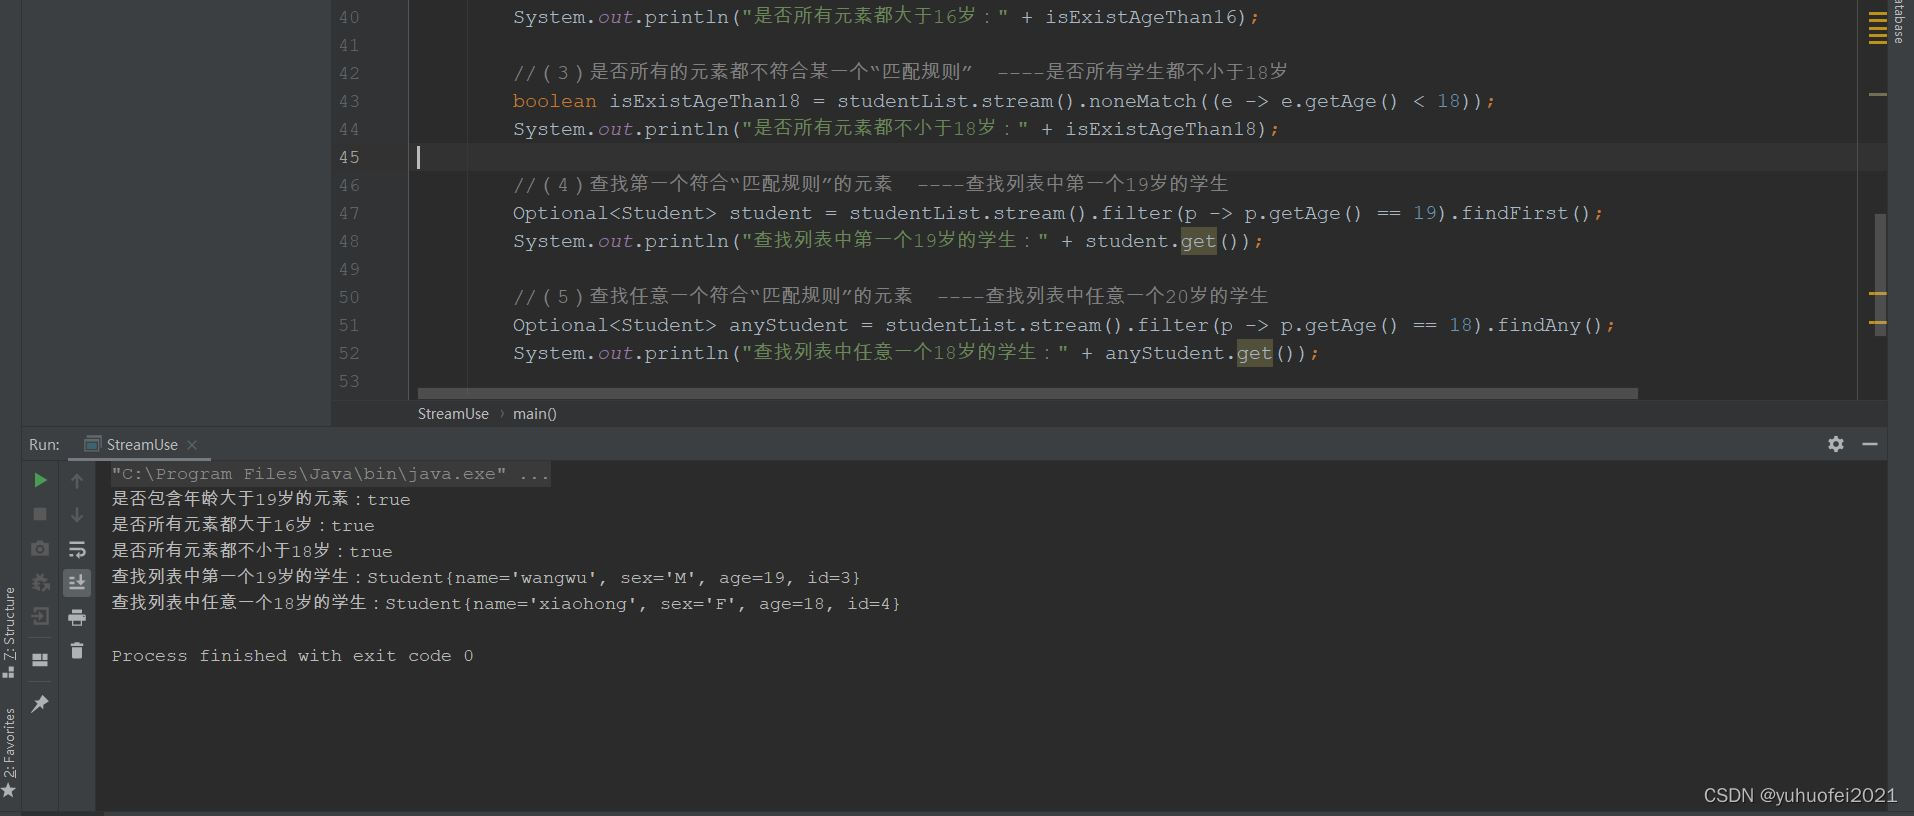The height and width of the screenshot is (816, 1914).
Task: Click the isExistAgeThan18 variable declaration on line 43
Action: [x=705, y=101]
